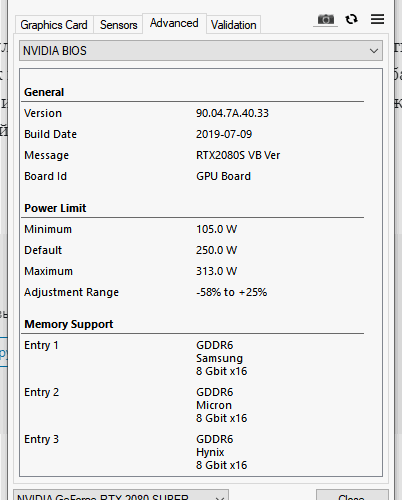This screenshot has width=402, height=500.
Task: Click the Default label under Power Limit
Action: coord(43,250)
